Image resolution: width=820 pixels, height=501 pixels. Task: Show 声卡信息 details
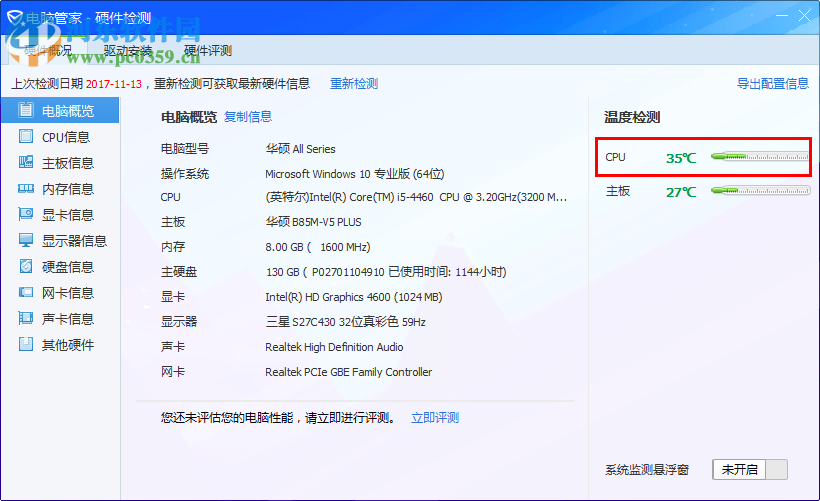60,319
